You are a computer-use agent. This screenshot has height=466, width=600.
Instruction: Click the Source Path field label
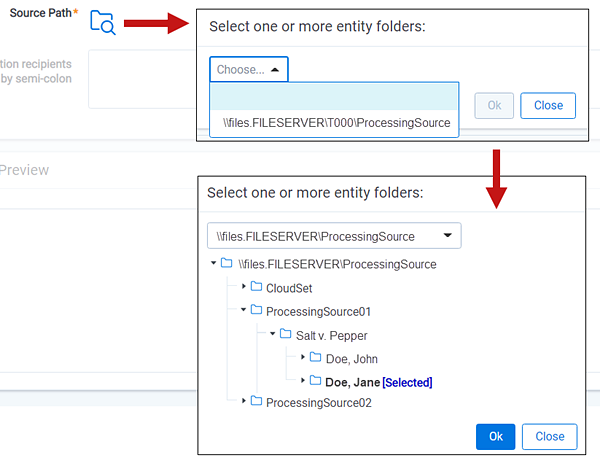43,13
